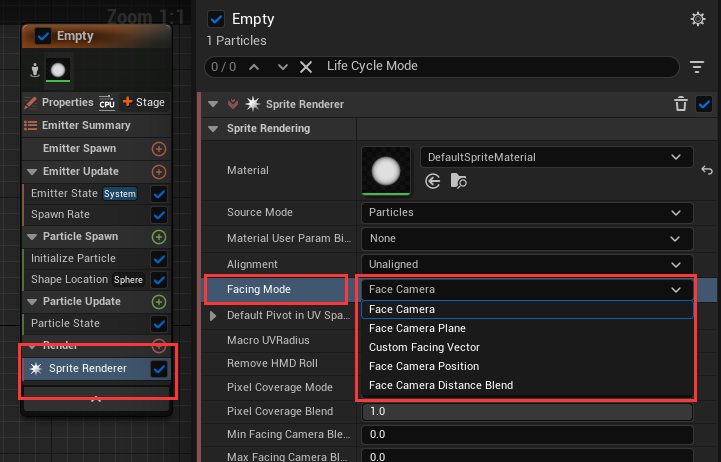Use selected asset from Content Browser
Image resolution: width=721 pixels, height=462 pixels.
click(433, 181)
